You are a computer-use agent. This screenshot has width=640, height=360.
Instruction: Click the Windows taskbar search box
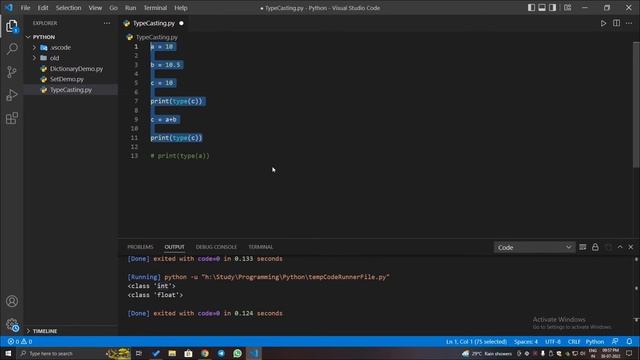click(x=61, y=353)
